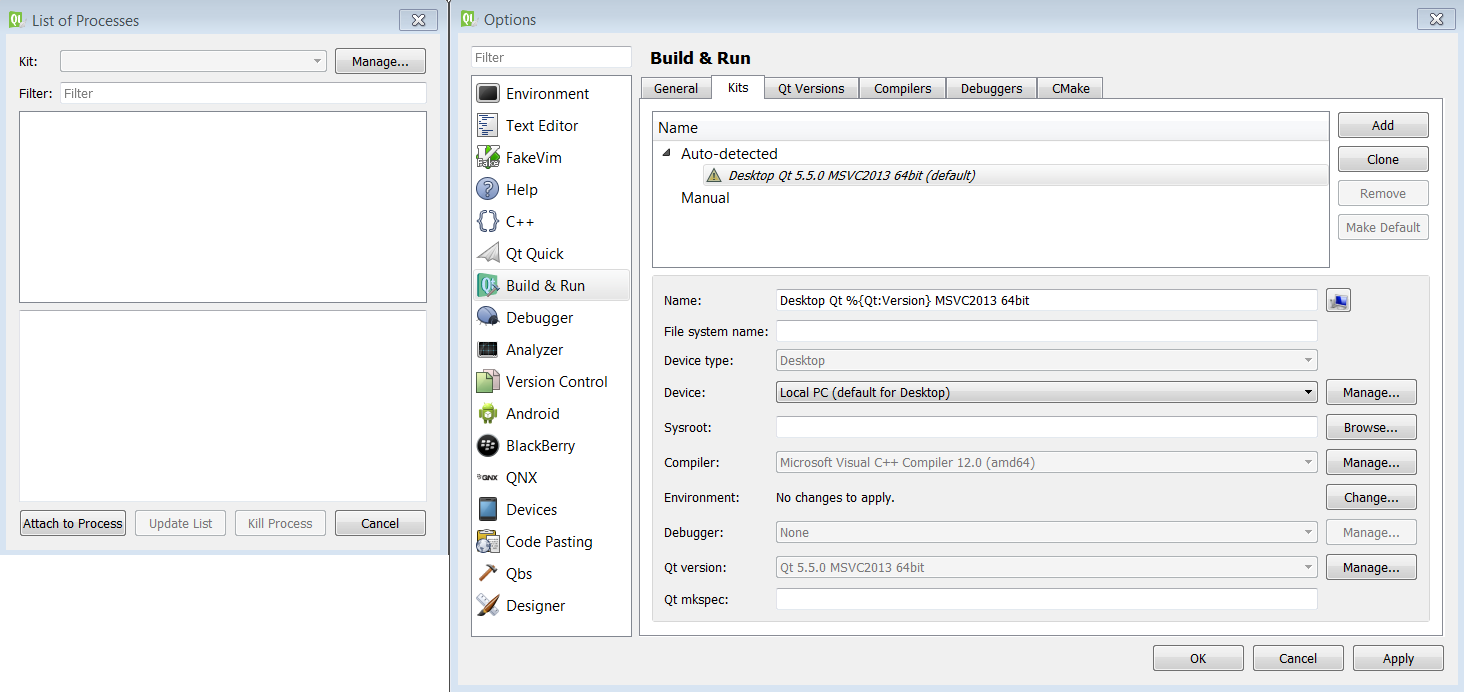Open the Analyzer options category

point(534,350)
